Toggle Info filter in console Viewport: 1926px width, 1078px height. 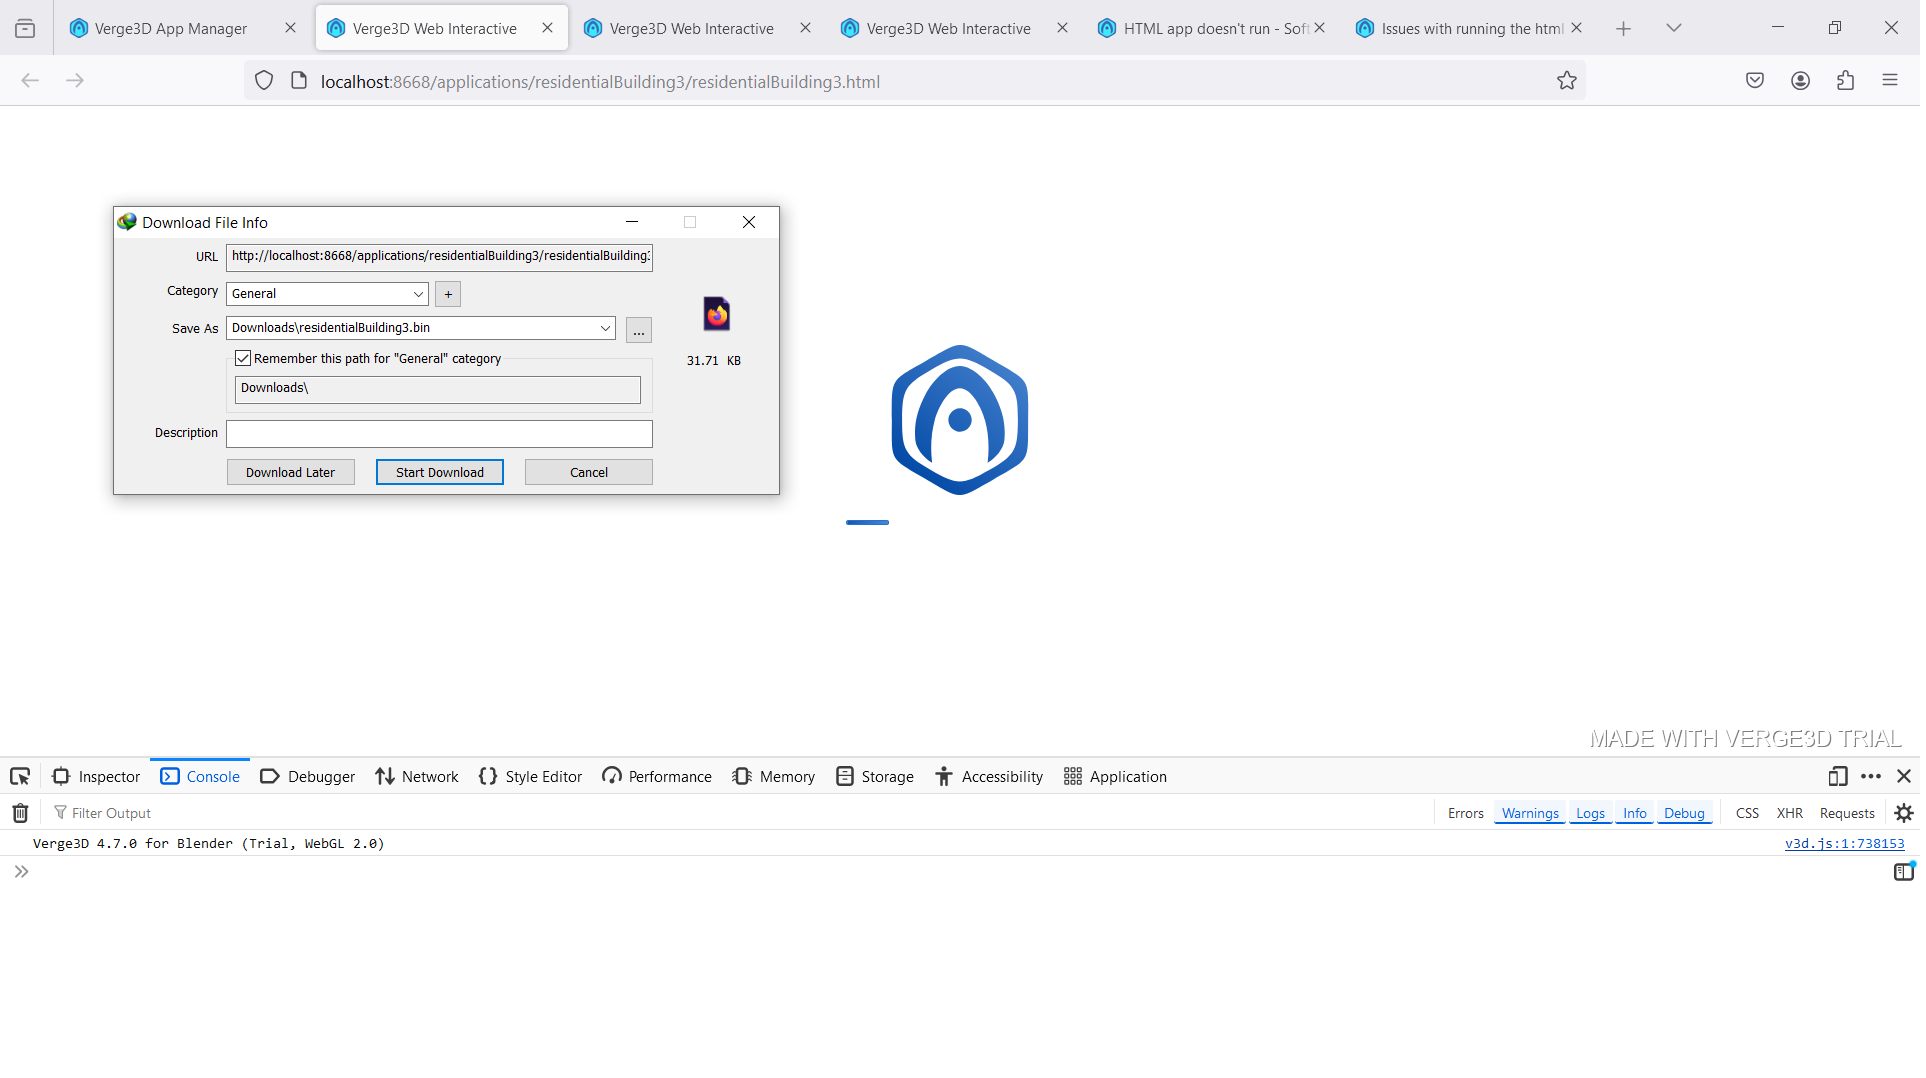1634,814
